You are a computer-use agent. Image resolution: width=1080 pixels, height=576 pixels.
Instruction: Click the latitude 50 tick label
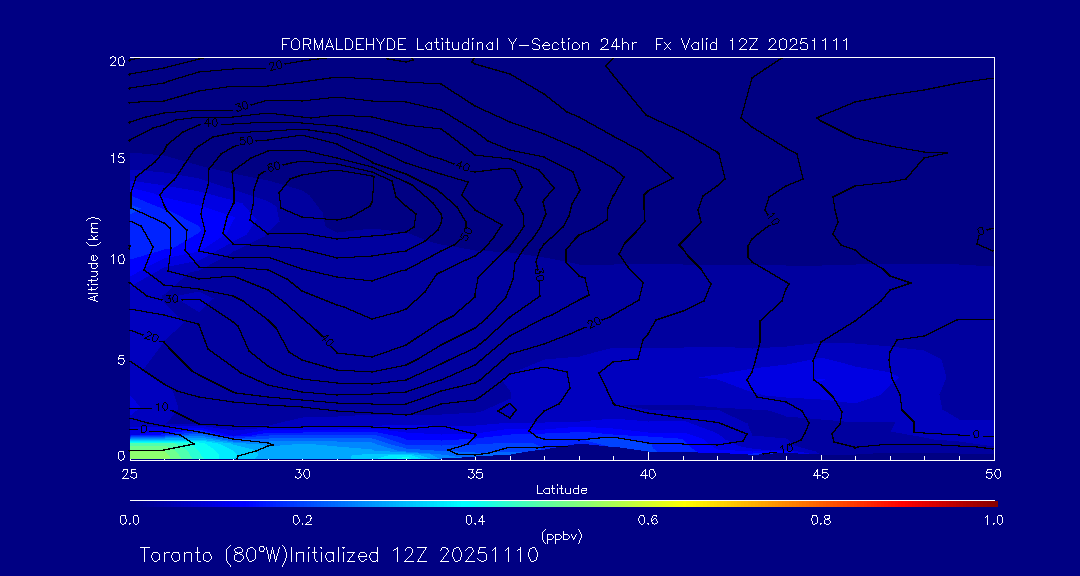pyautogui.click(x=994, y=473)
